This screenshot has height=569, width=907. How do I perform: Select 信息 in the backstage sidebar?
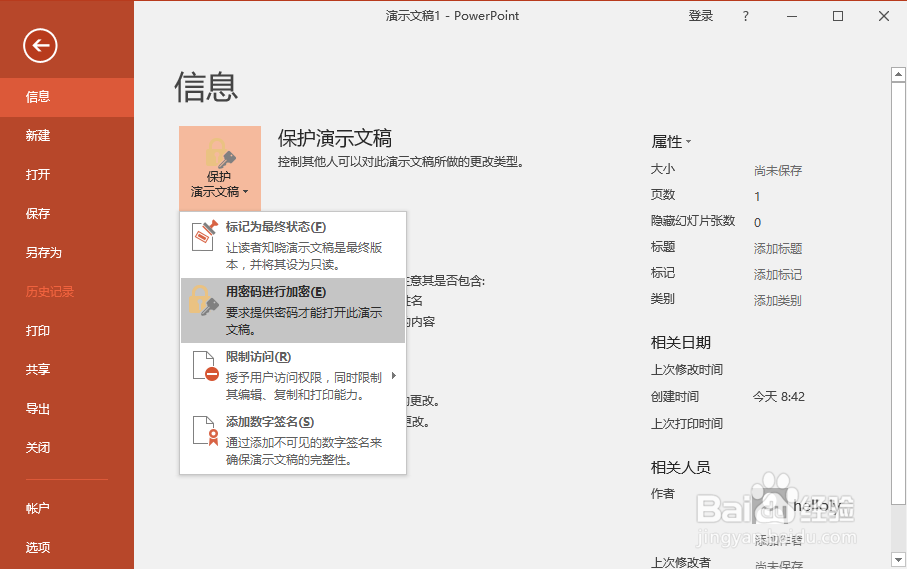tap(67, 97)
